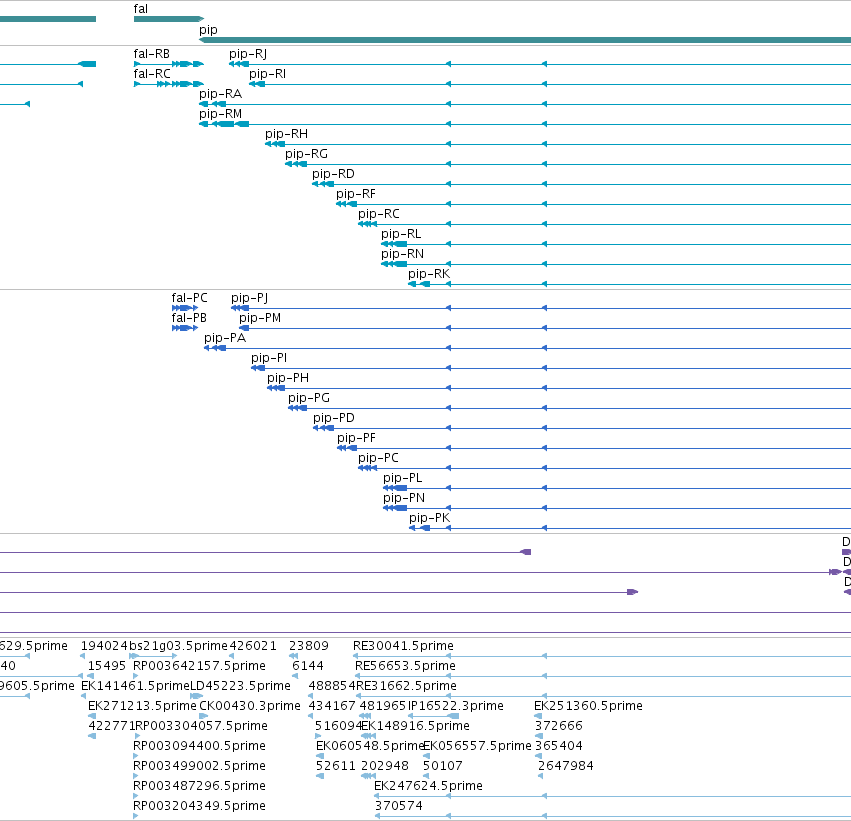Select the fal gene bar
This screenshot has width=851, height=821.
(169, 19)
